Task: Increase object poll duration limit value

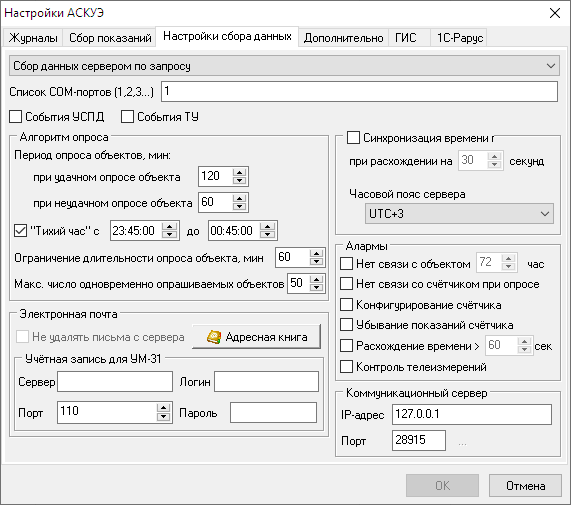Action: point(316,253)
